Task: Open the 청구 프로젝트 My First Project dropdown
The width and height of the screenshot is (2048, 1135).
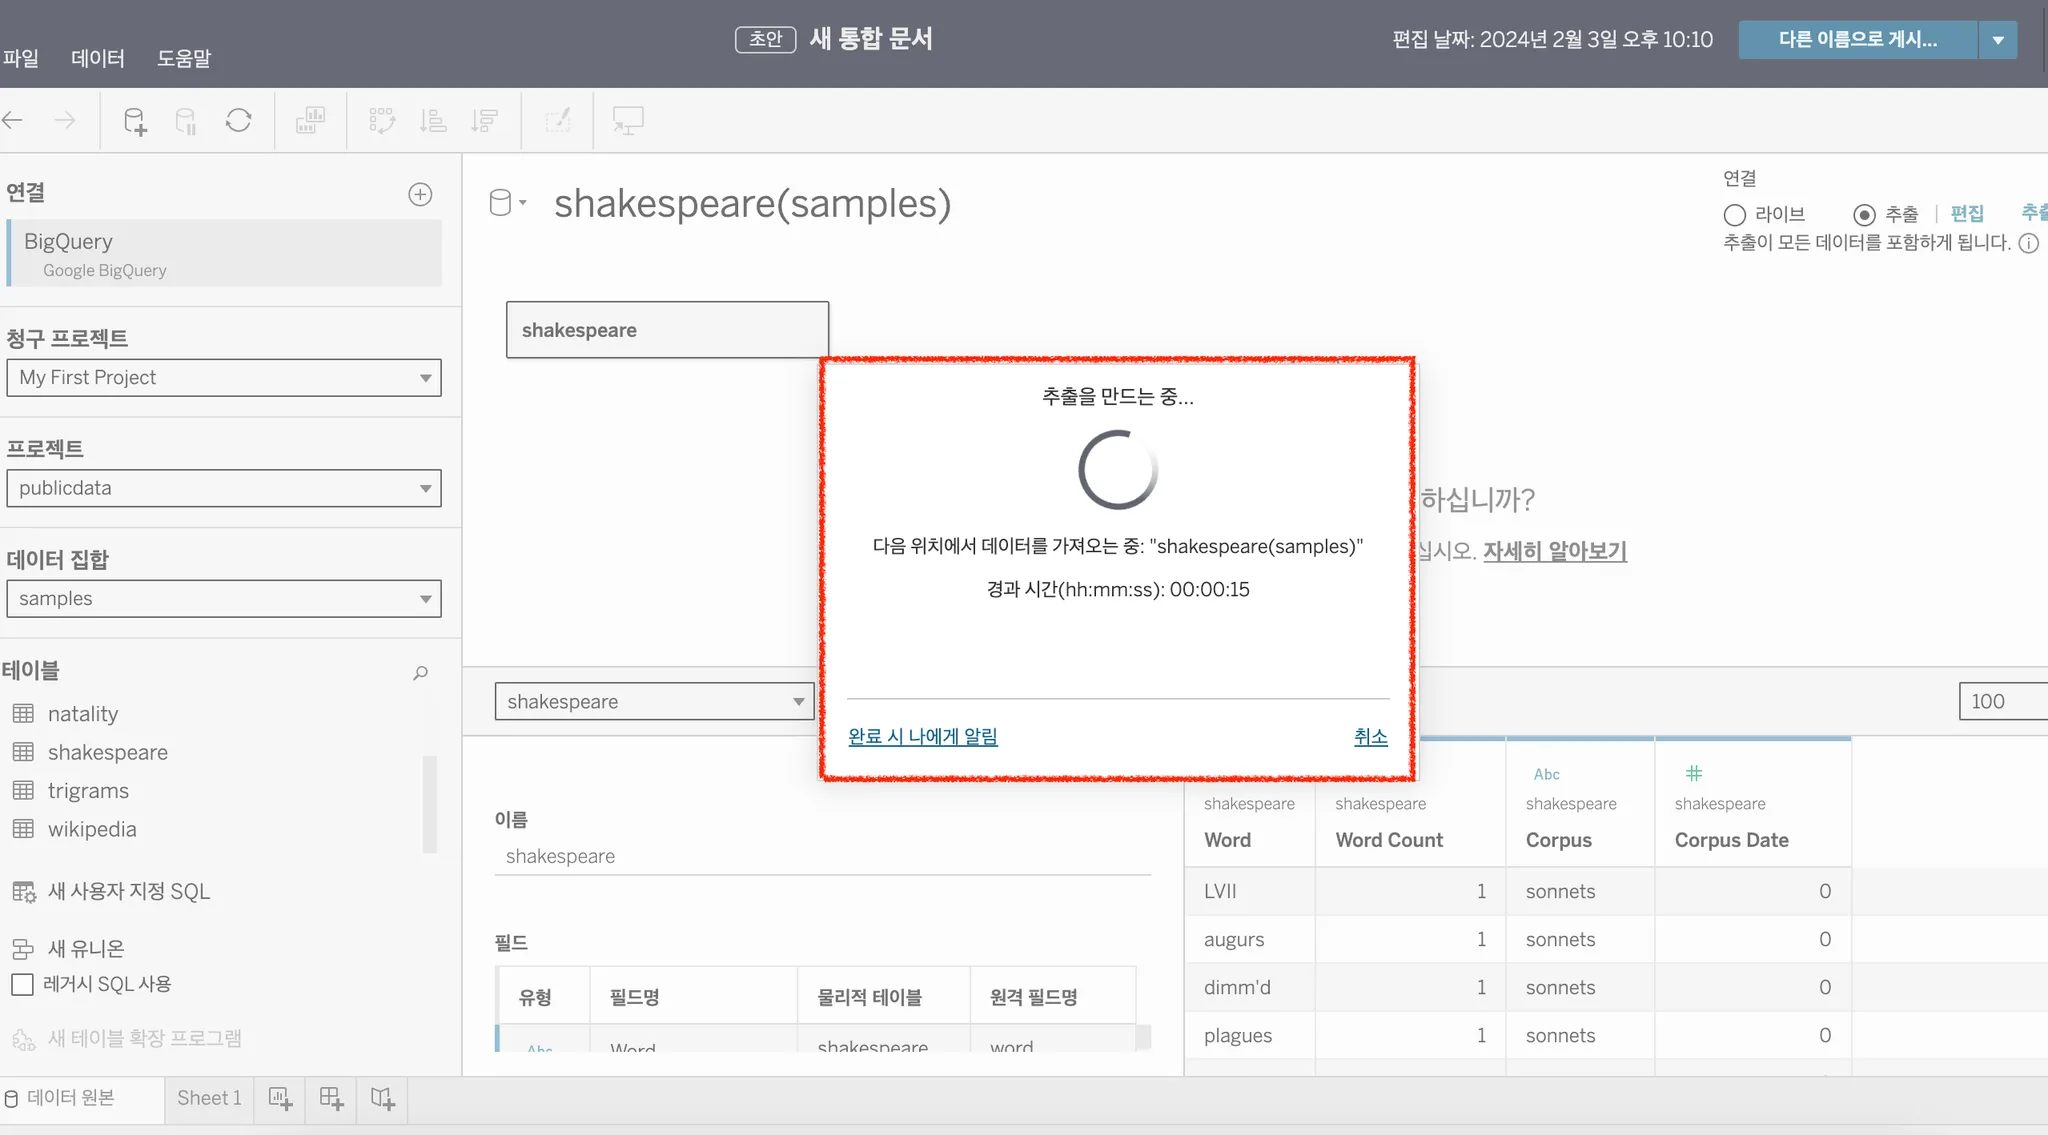Action: pyautogui.click(x=224, y=378)
